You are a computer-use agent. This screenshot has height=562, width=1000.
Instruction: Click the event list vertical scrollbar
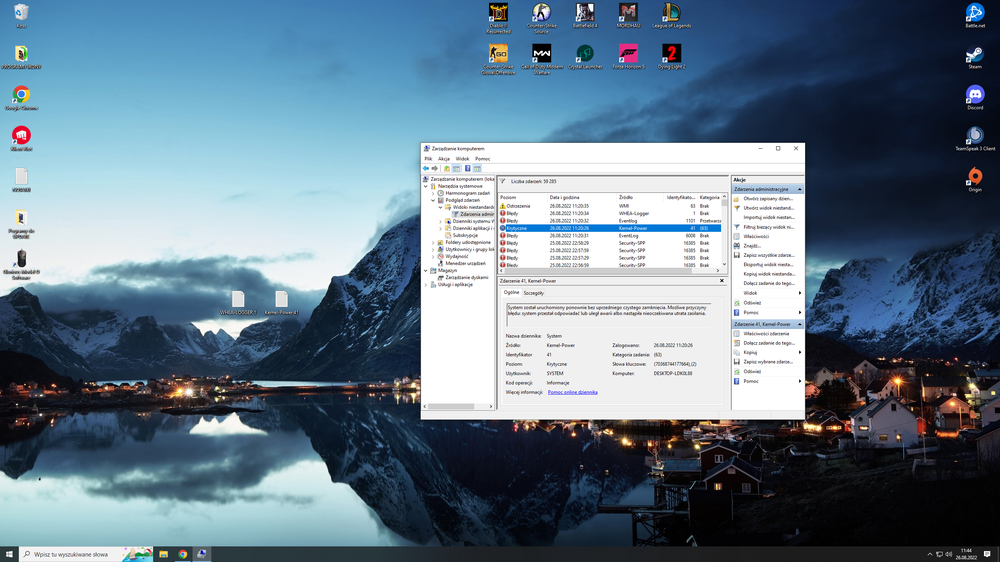pos(724,230)
